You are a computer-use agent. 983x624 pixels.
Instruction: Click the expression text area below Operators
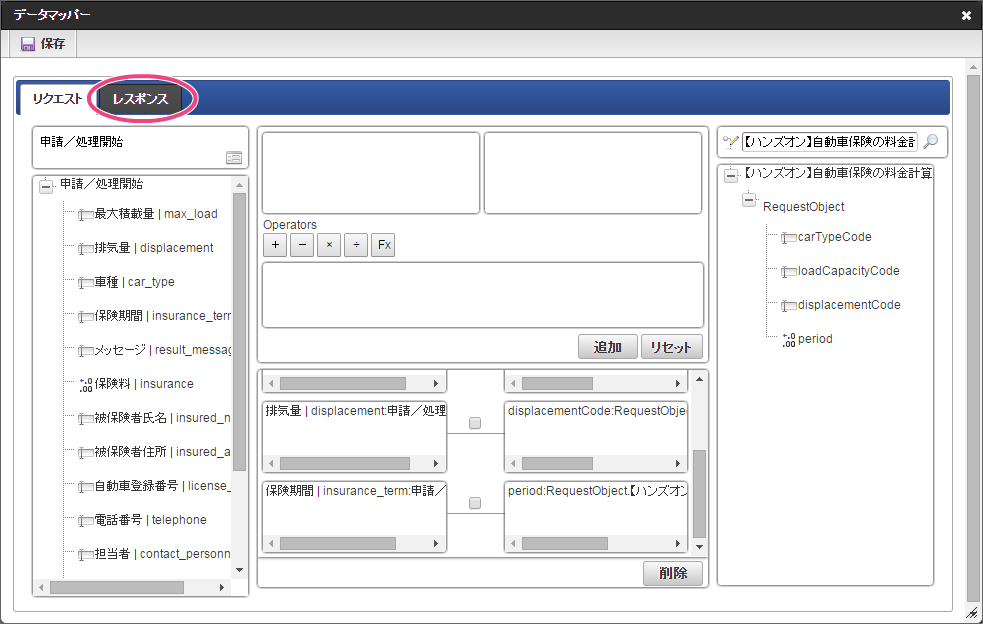pyautogui.click(x=483, y=295)
